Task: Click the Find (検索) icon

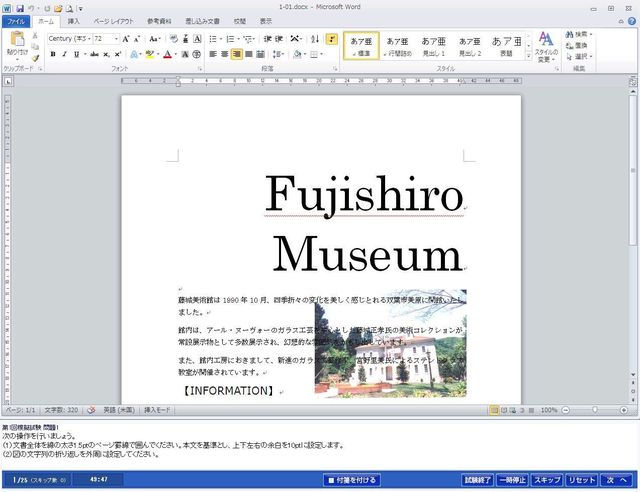Action: (581, 33)
